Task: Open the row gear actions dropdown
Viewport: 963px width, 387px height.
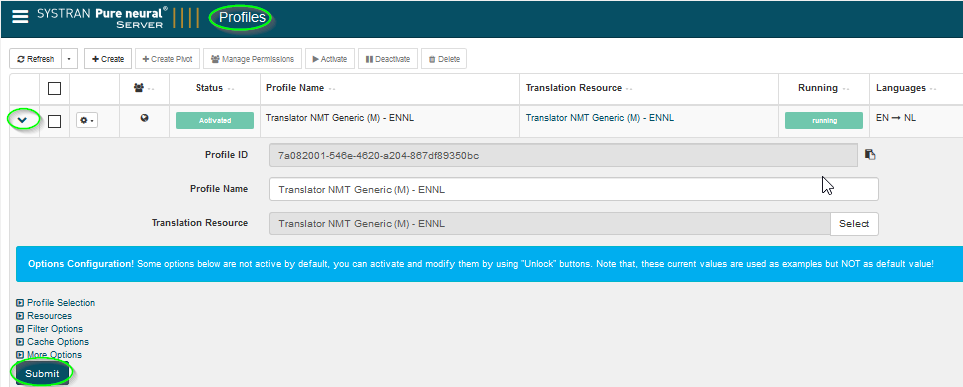Action: point(87,120)
